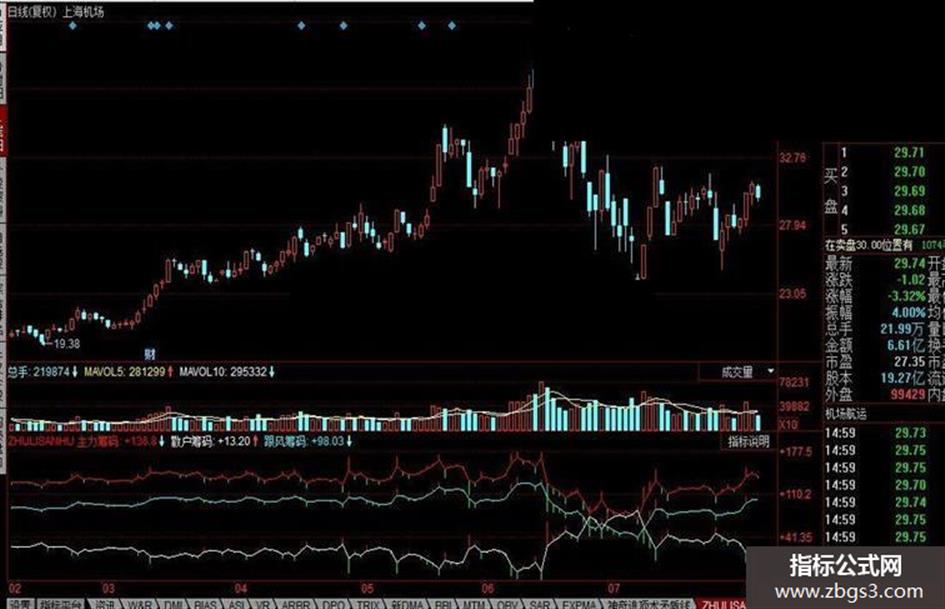Click the 14:59 trade at 29.73
945x609 pixels.
876,433
